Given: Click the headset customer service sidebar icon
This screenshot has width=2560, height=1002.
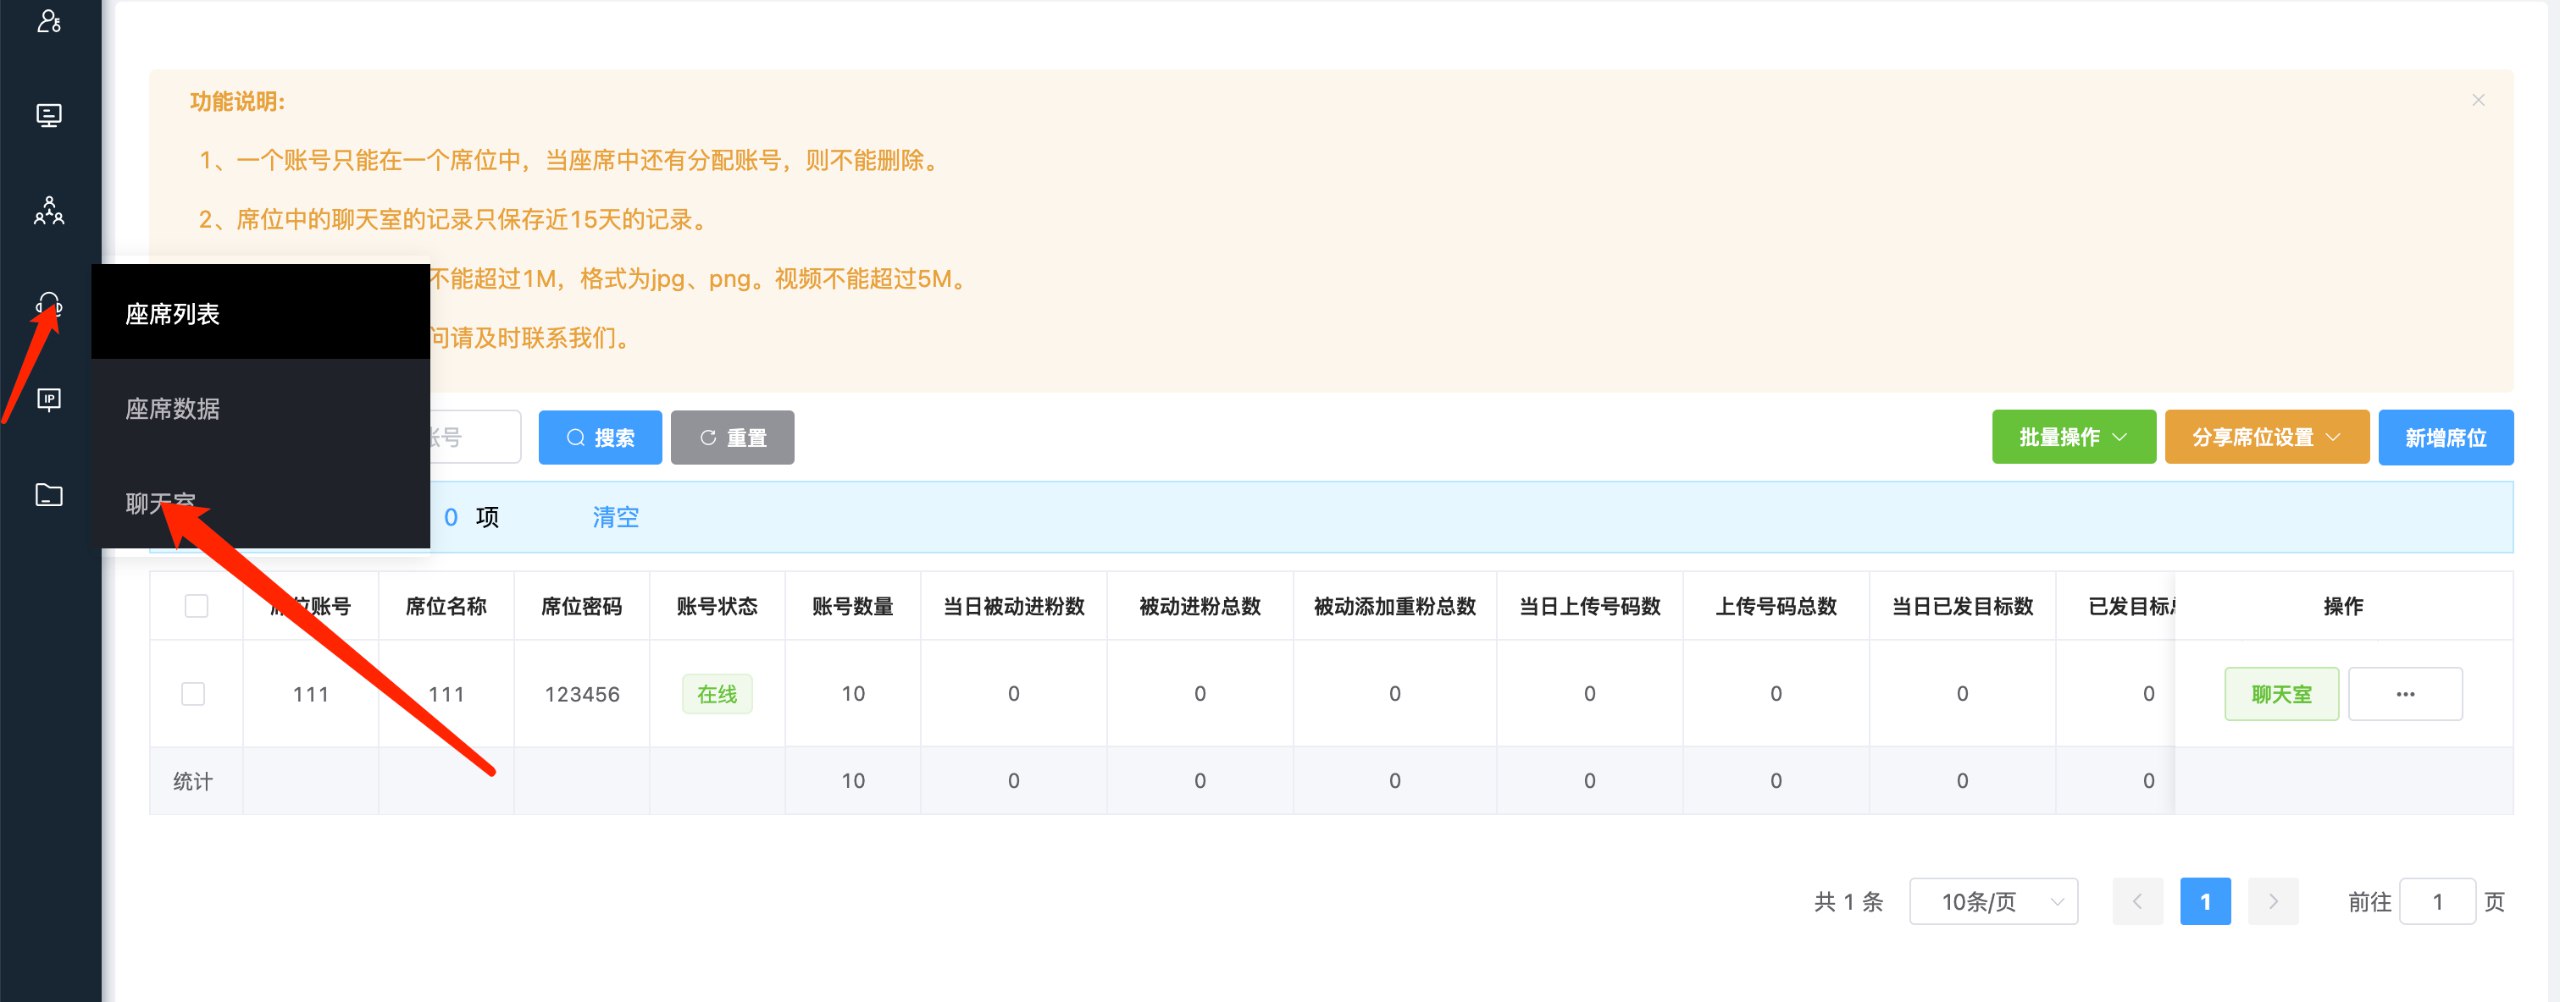Looking at the screenshot, I should [49, 304].
